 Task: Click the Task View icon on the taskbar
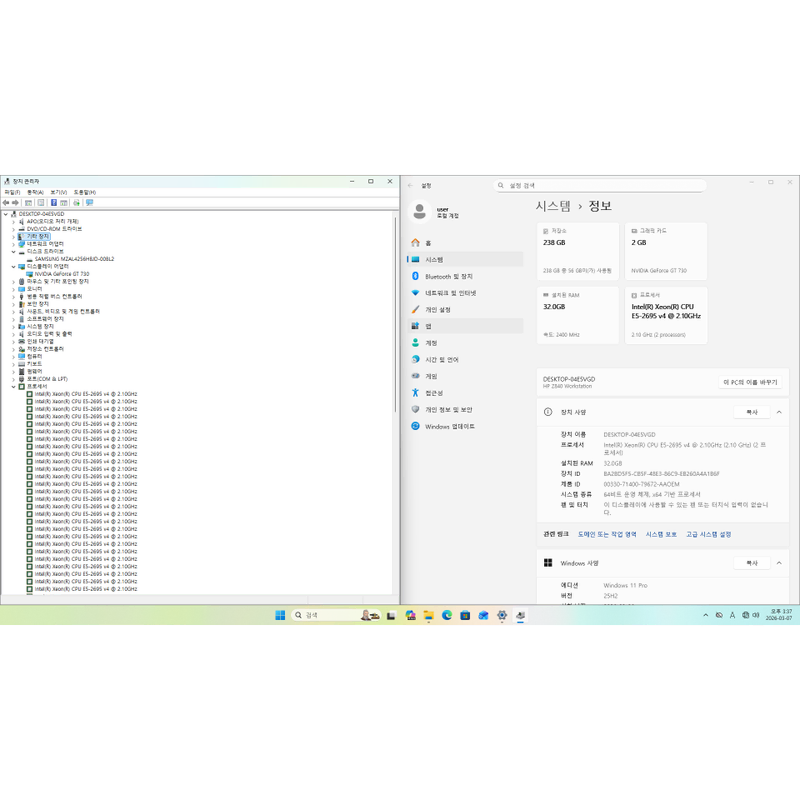click(391, 615)
